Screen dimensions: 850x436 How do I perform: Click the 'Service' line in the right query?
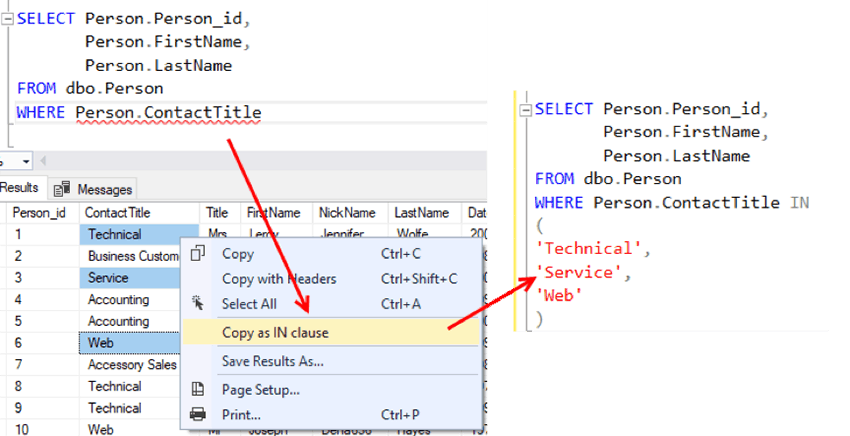click(579, 270)
